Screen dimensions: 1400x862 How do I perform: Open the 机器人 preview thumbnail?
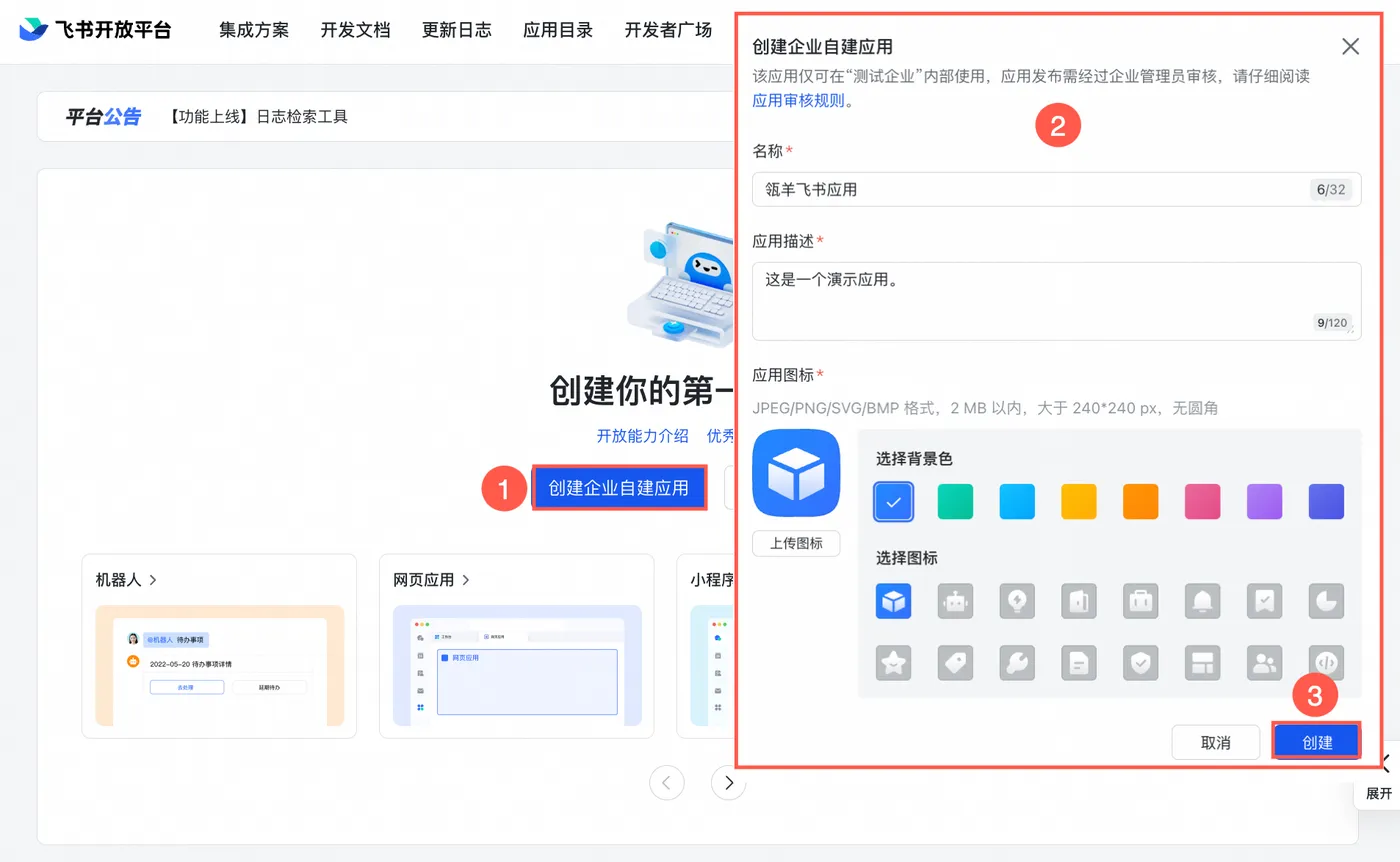219,665
